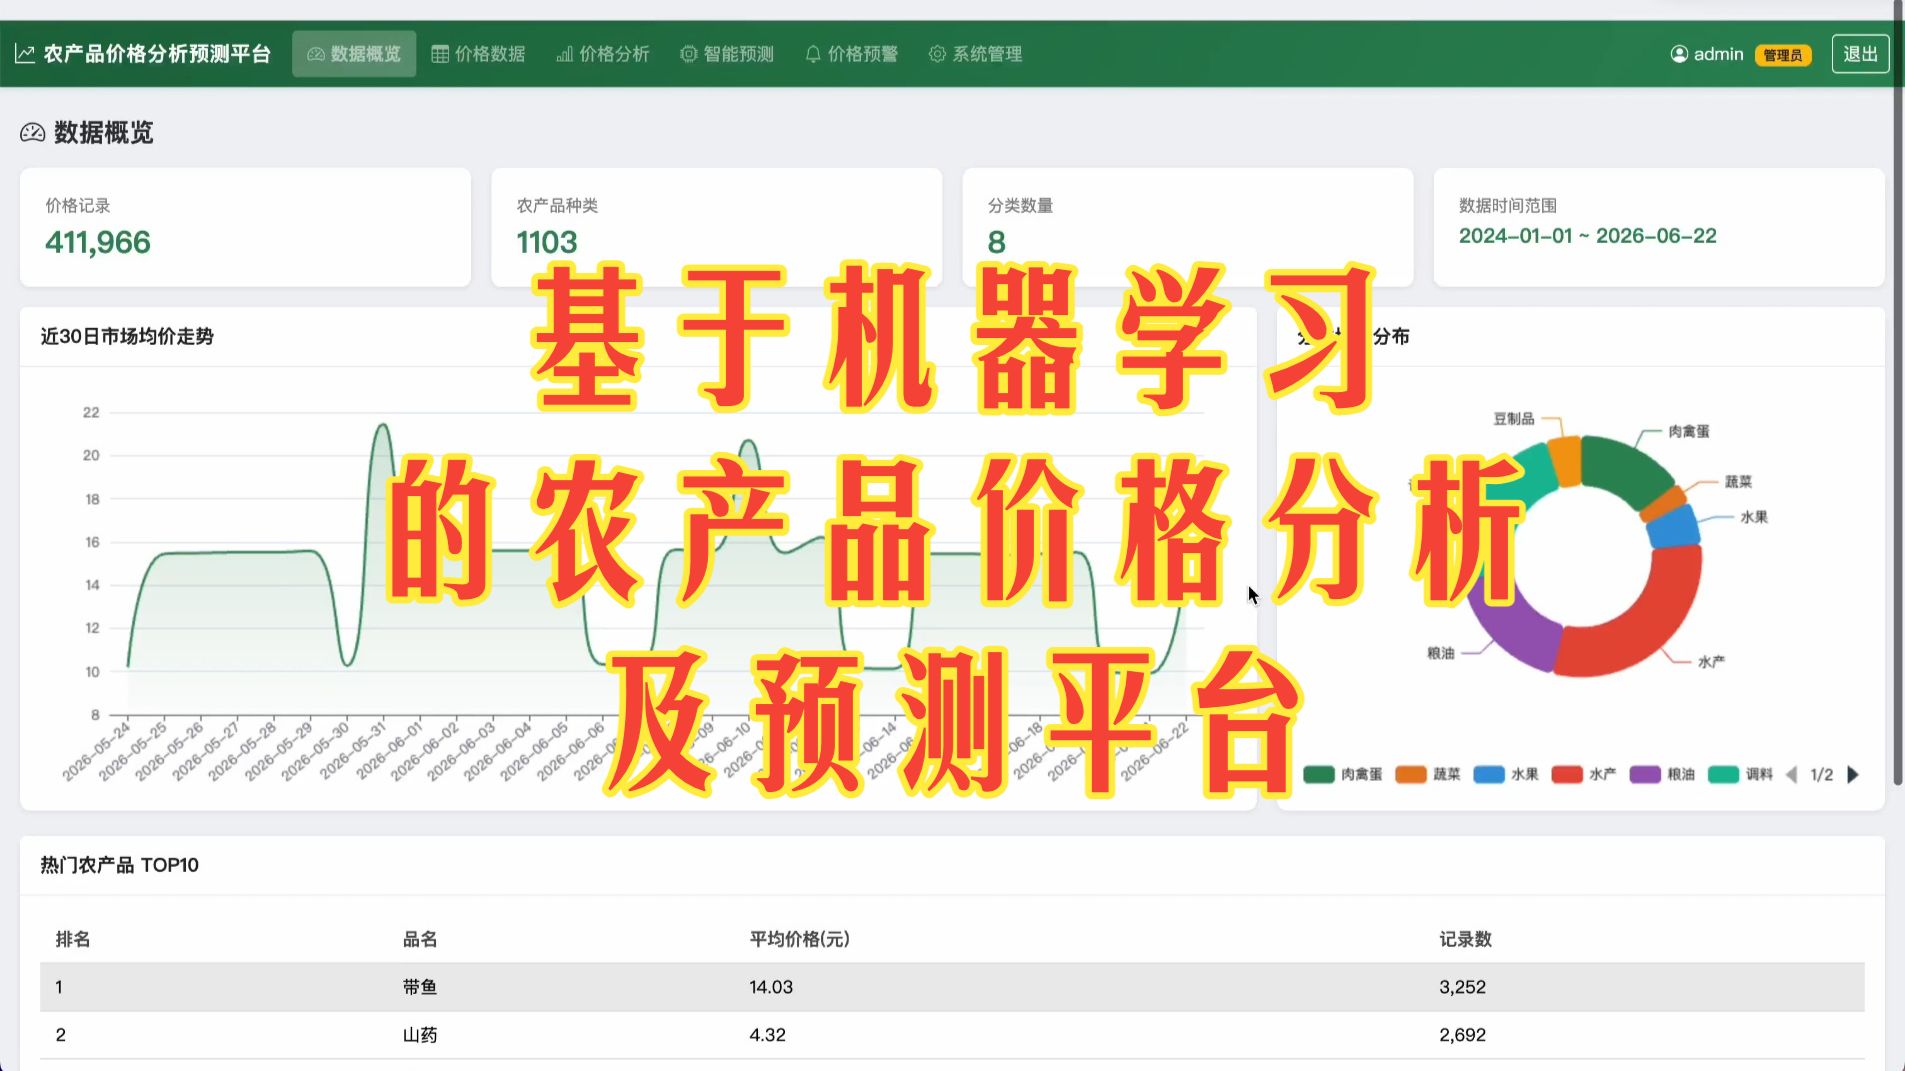Click the 近30日市场均价走势 chart title
Image resolution: width=1905 pixels, height=1071 pixels.
pos(127,336)
